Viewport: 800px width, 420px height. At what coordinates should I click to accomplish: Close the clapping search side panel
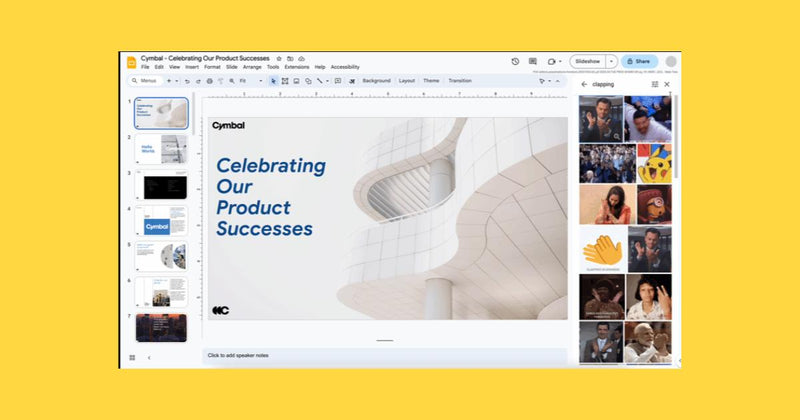pos(667,84)
